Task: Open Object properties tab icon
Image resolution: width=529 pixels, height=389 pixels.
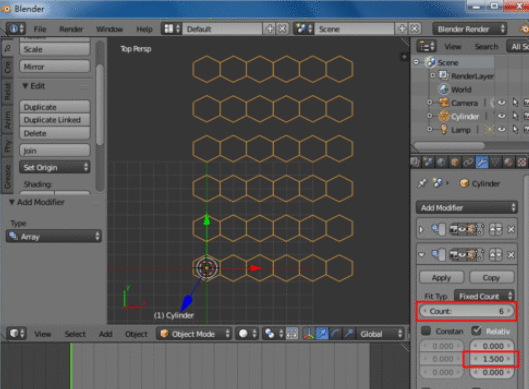Action: (x=455, y=163)
